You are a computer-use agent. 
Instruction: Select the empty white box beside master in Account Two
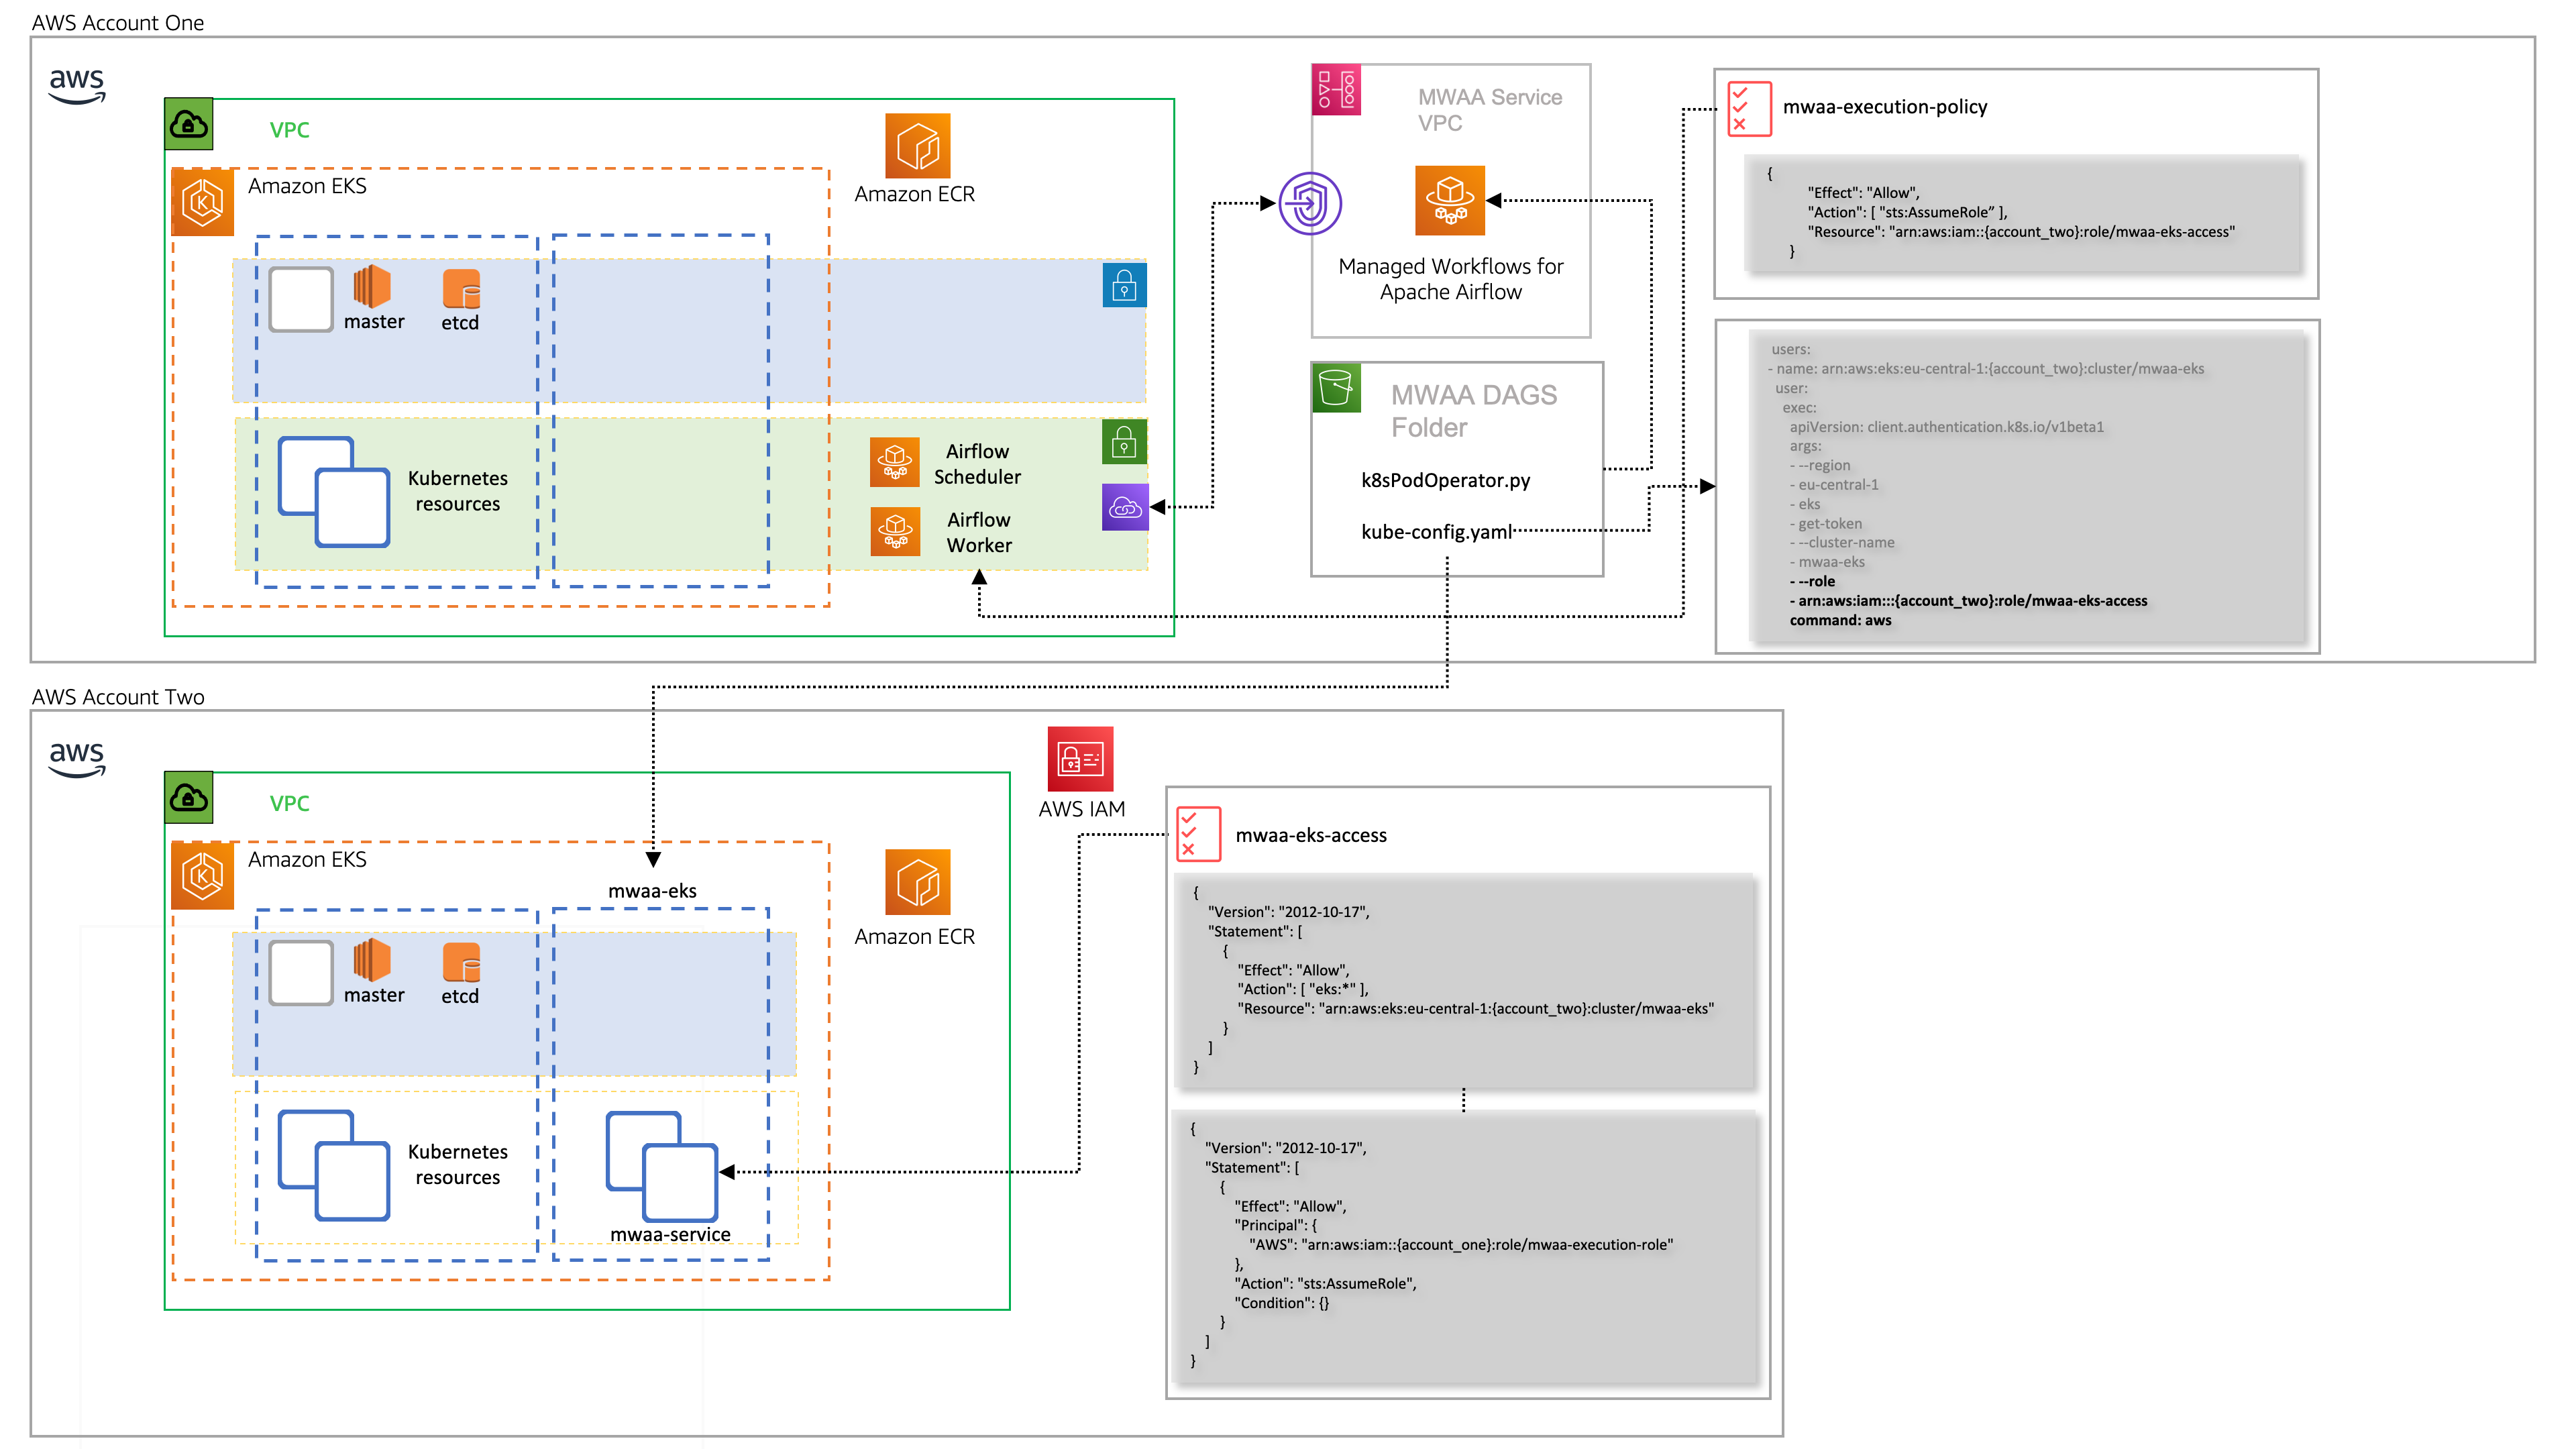click(x=301, y=973)
